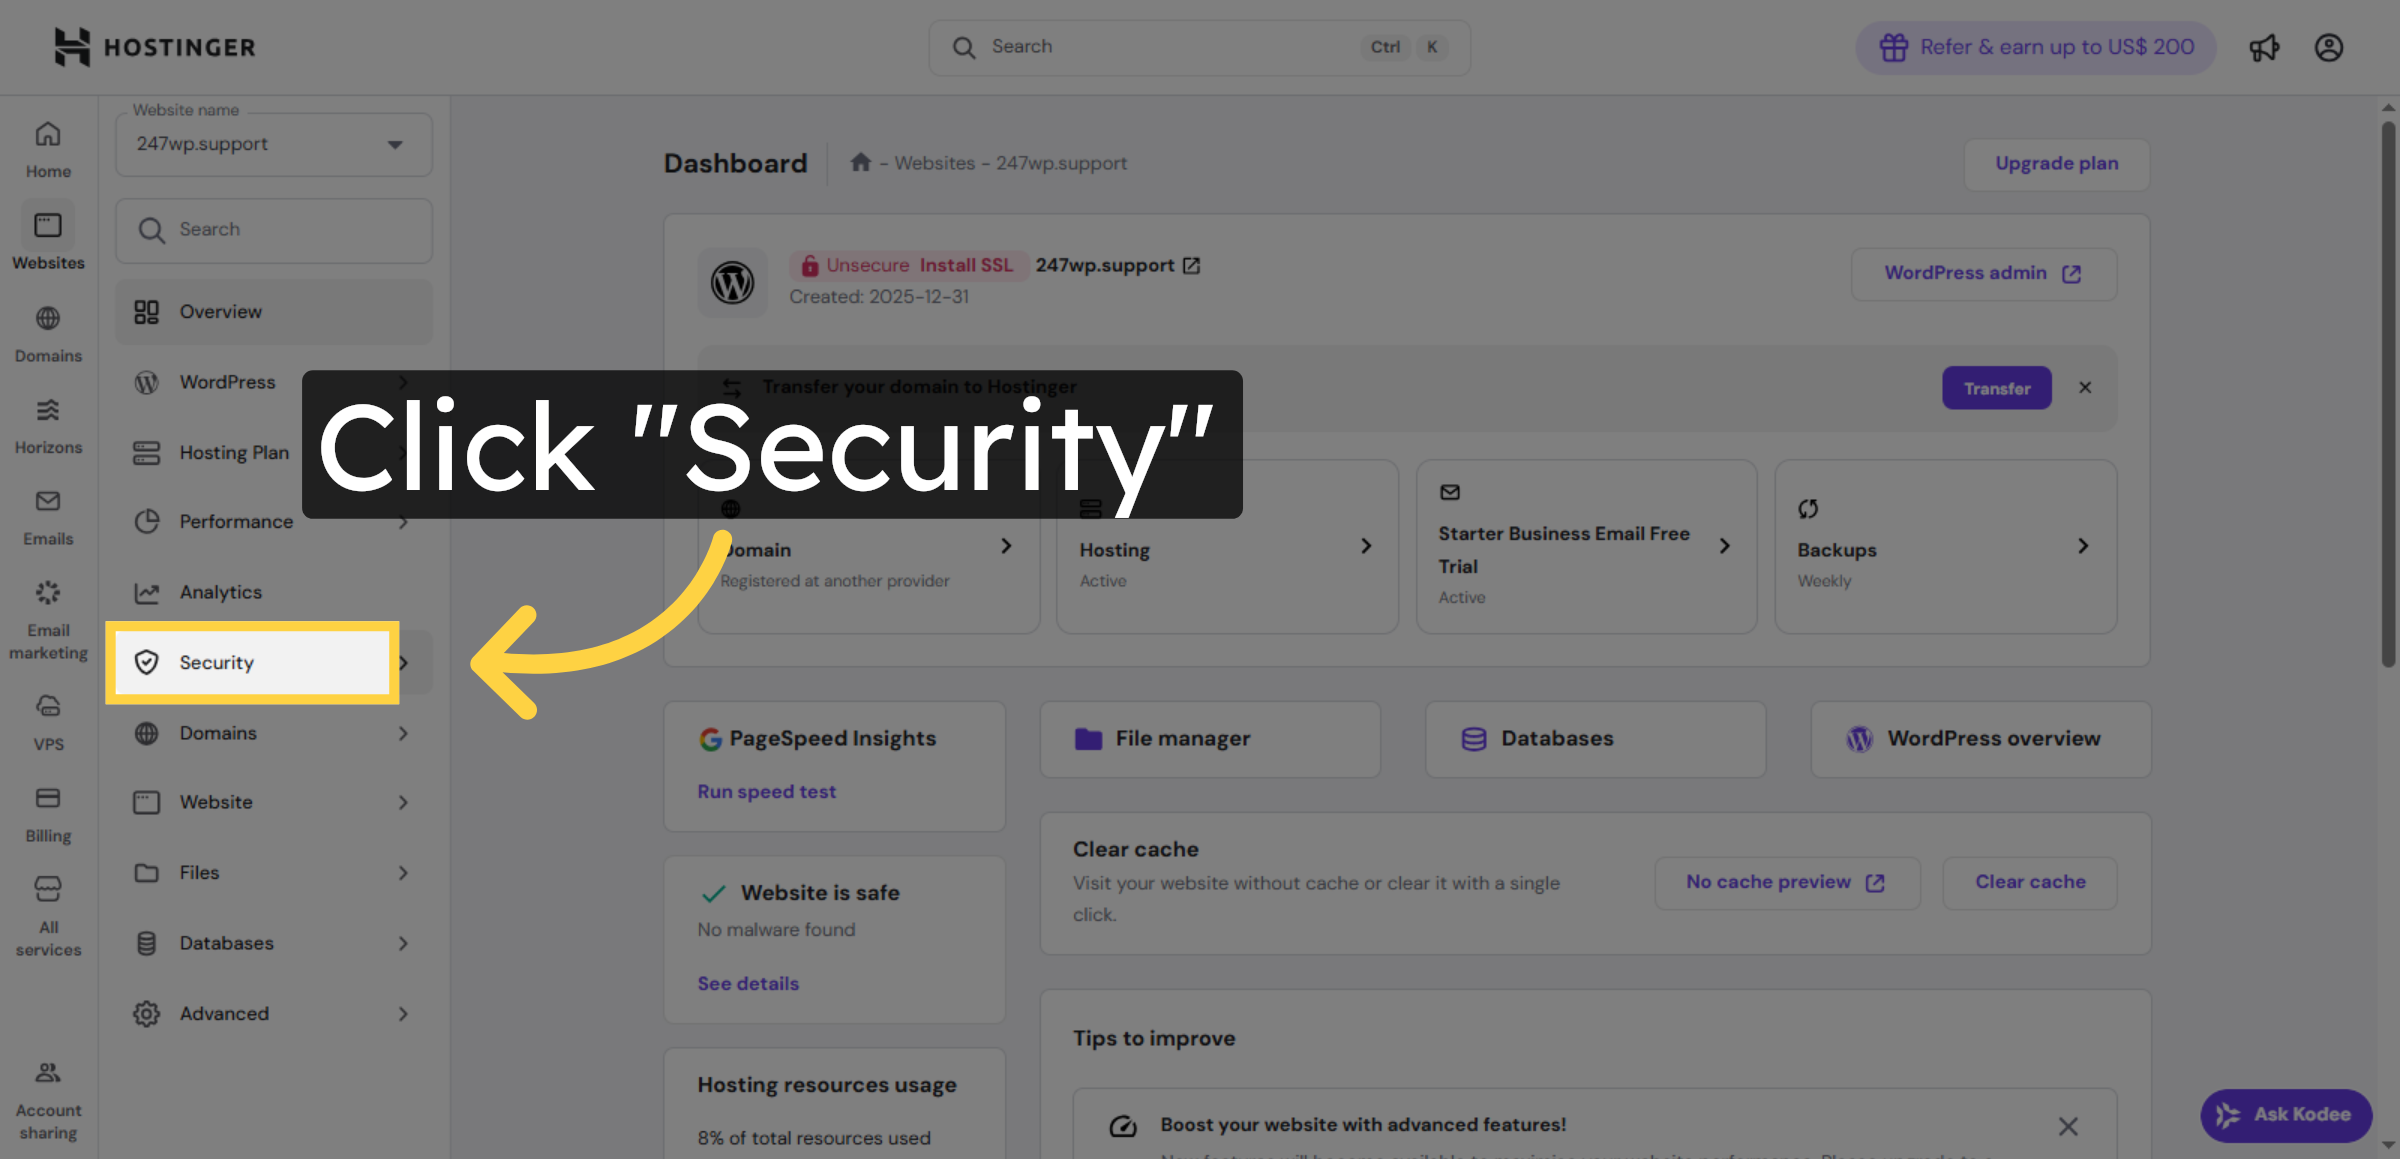Open the VPS sidebar icon
The width and height of the screenshot is (2400, 1159).
[x=47, y=705]
